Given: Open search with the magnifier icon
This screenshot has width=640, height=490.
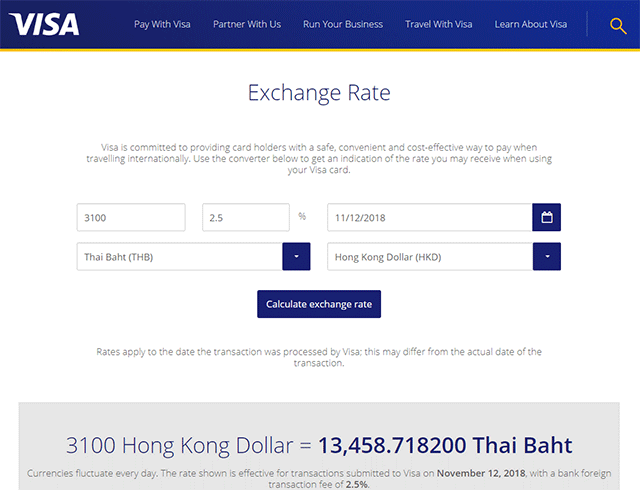Looking at the screenshot, I should coord(617,25).
